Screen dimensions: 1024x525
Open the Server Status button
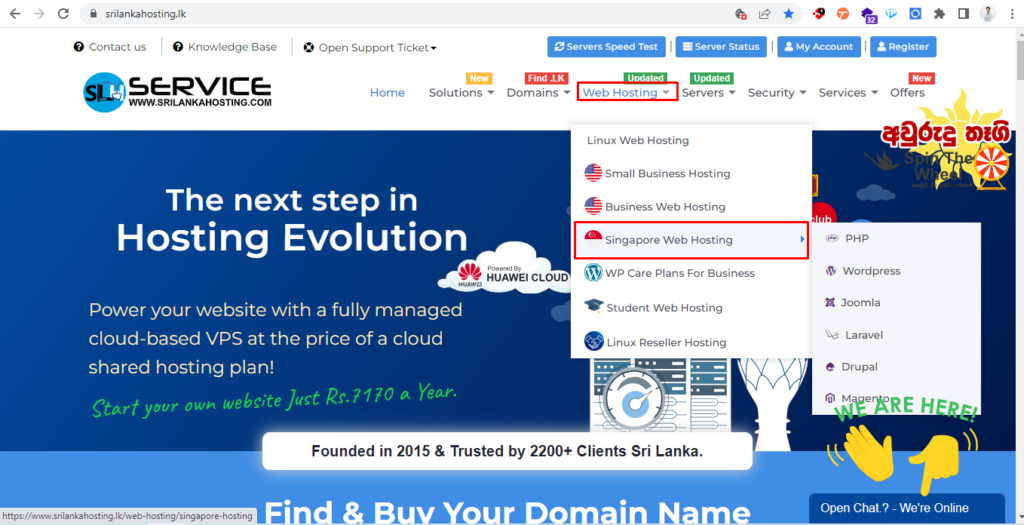[x=721, y=47]
